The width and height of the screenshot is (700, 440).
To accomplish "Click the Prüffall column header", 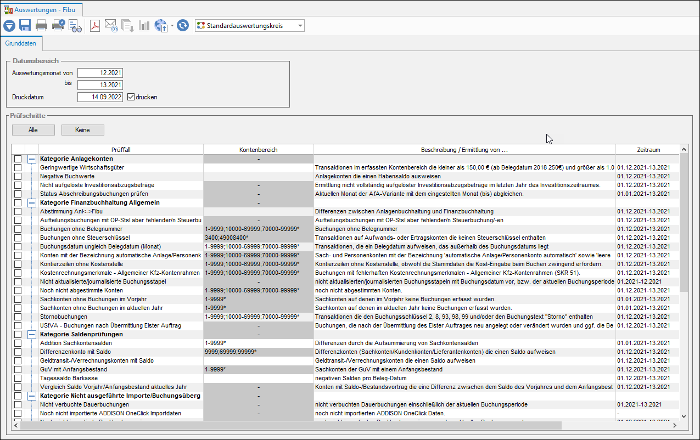I will tap(121, 149).
